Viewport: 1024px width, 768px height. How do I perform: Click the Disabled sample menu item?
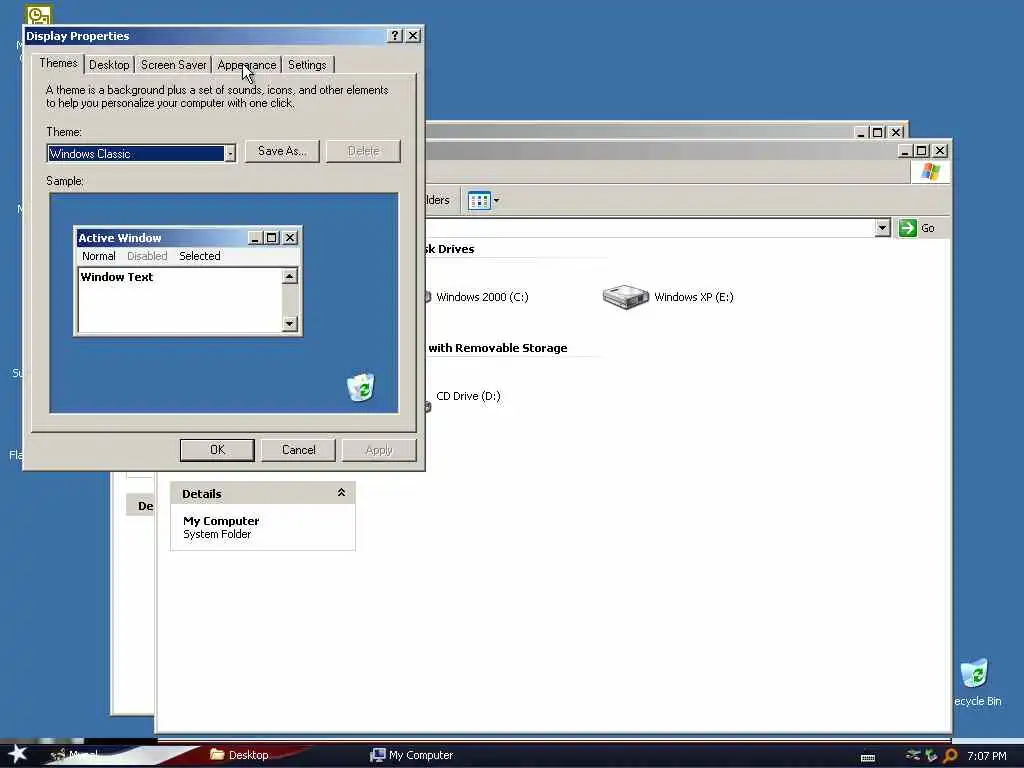[x=147, y=256]
